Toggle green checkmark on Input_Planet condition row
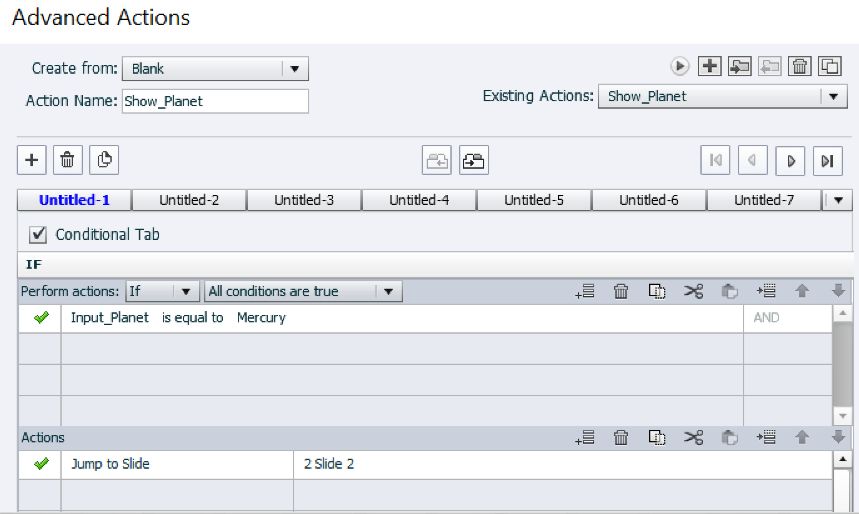The height and width of the screenshot is (514, 859). tap(41, 318)
